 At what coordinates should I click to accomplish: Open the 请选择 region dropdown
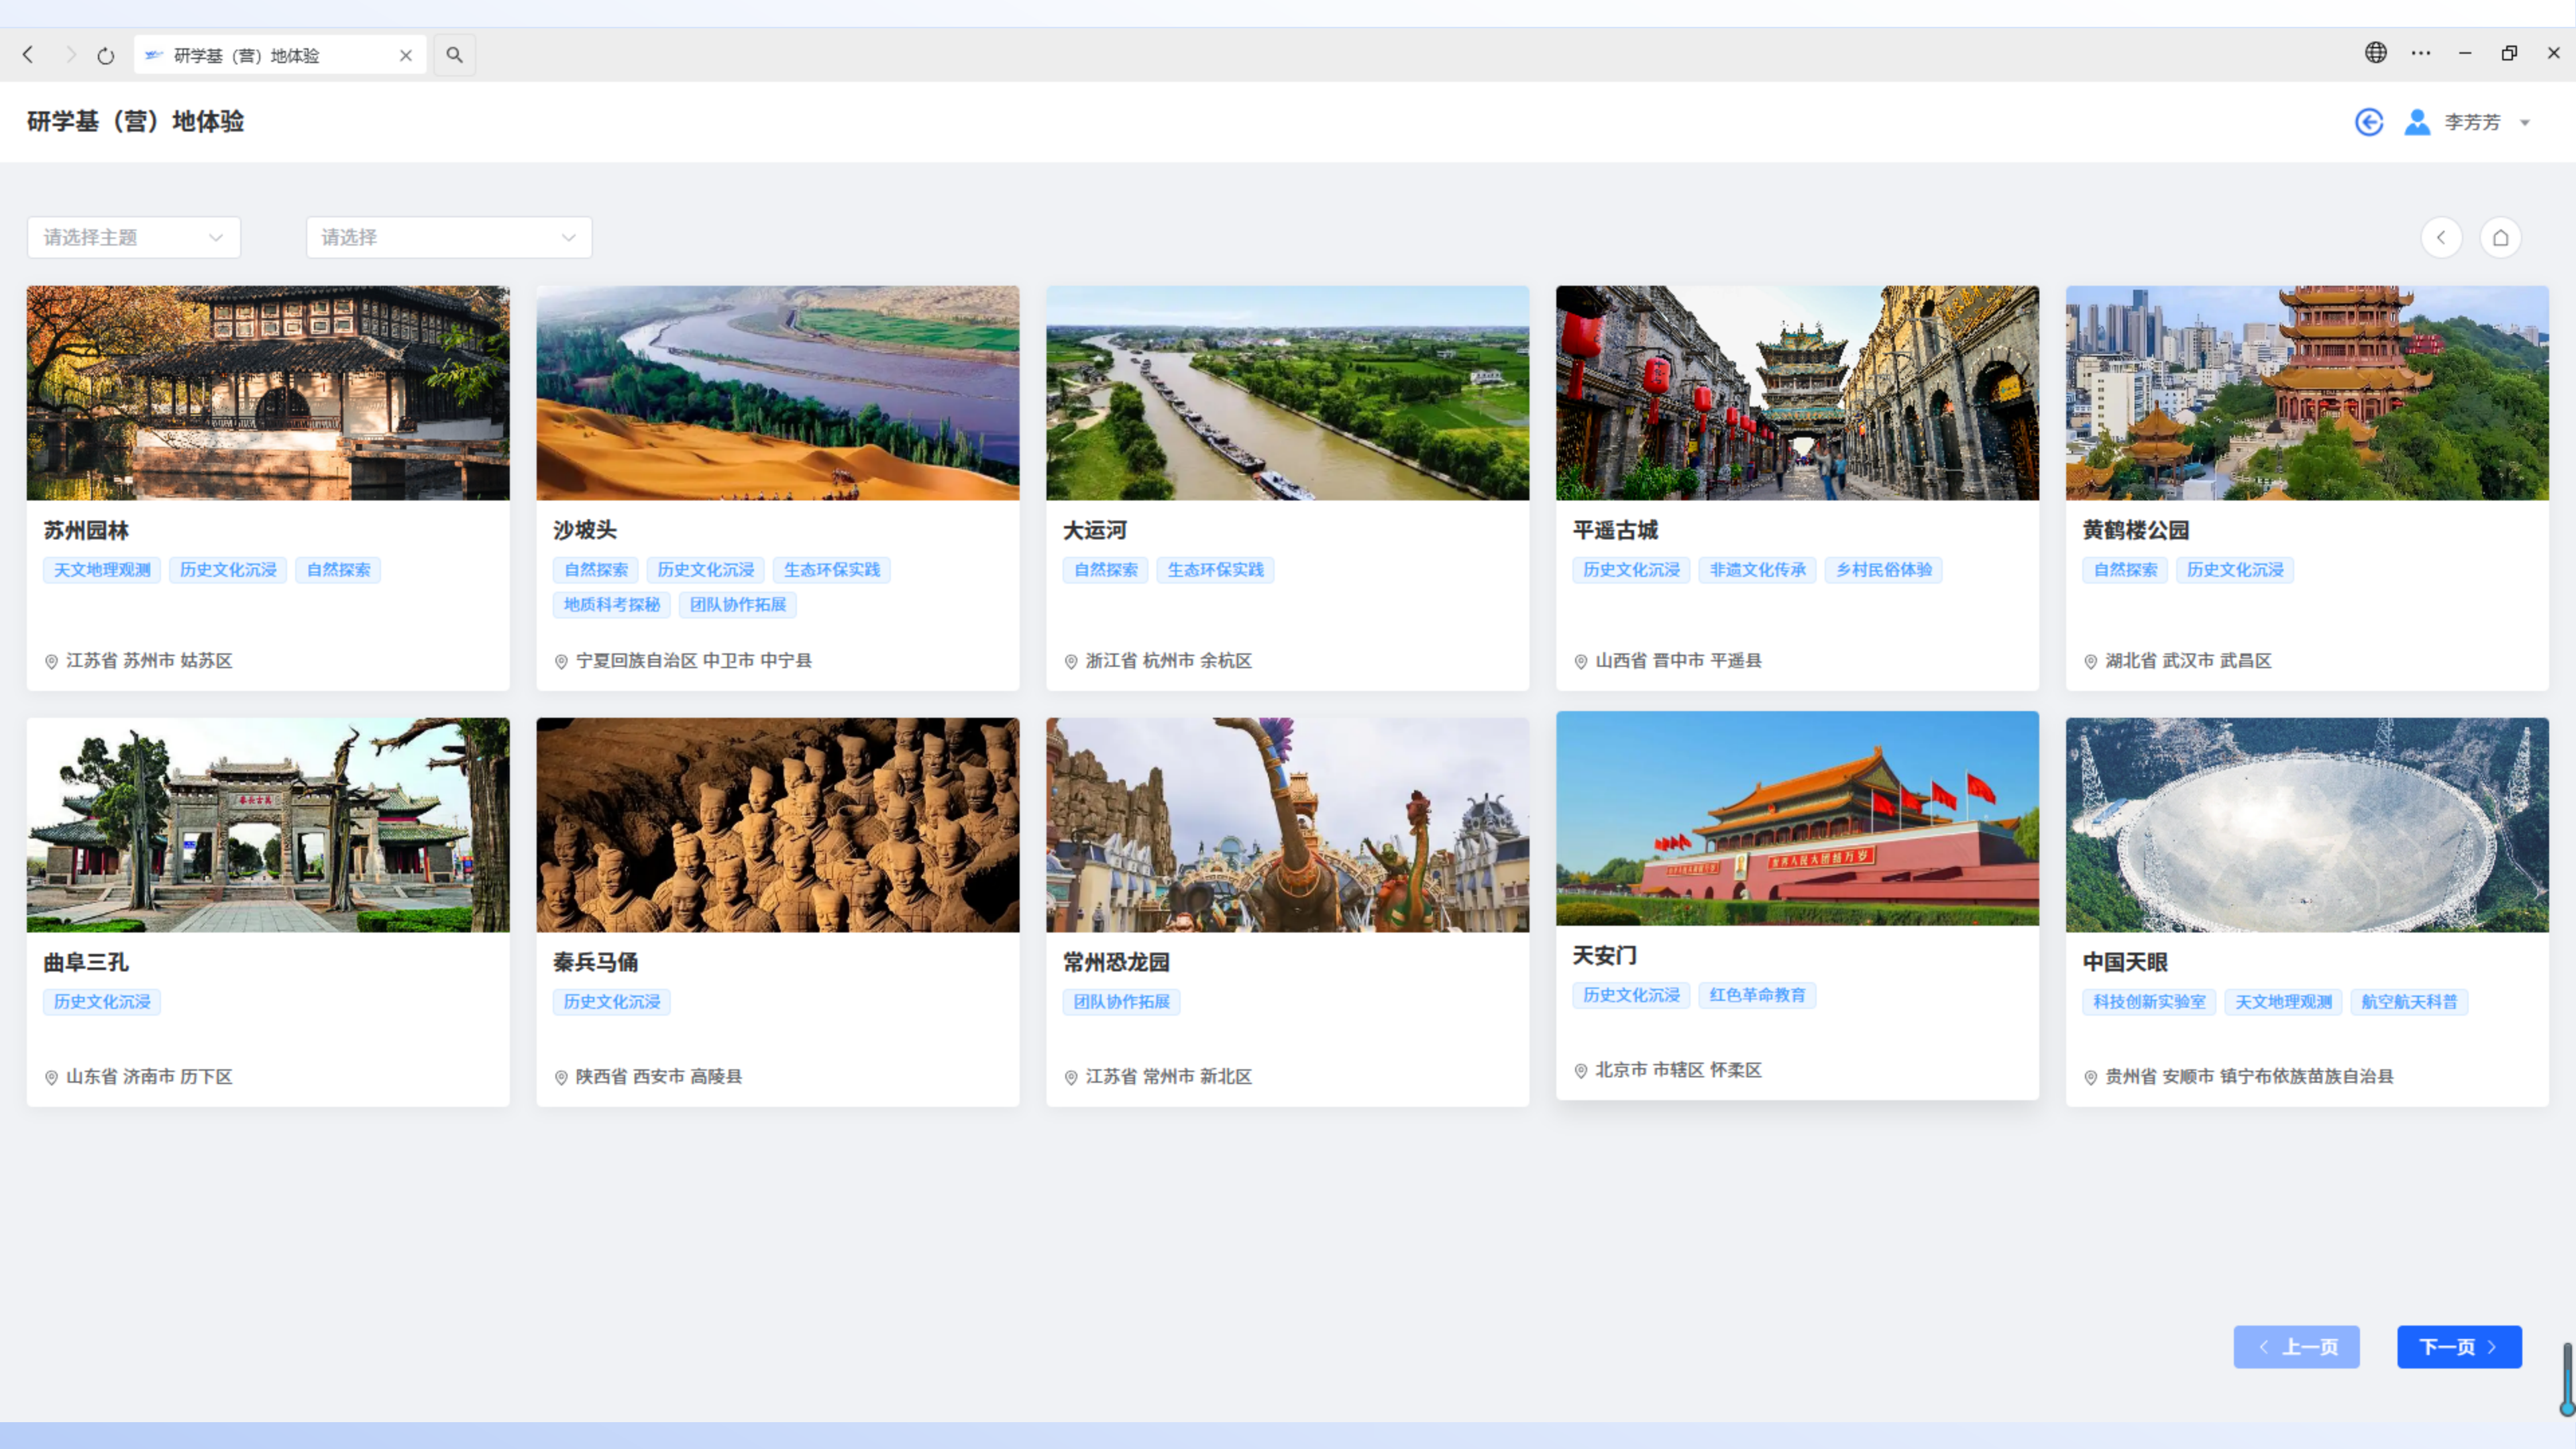pyautogui.click(x=449, y=238)
